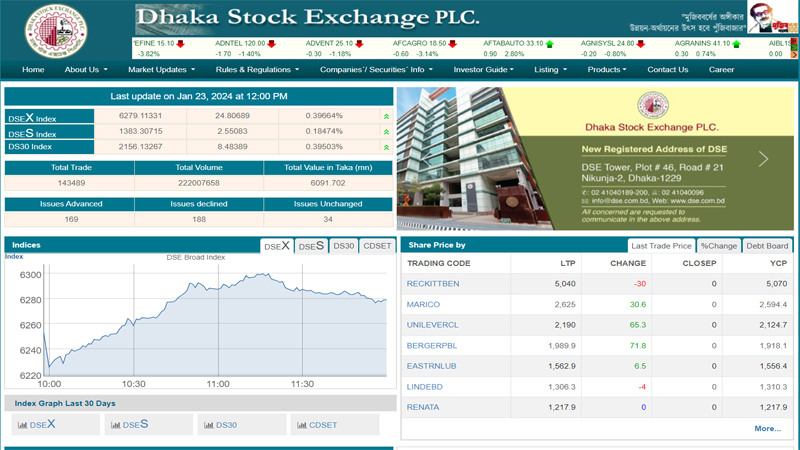The width and height of the screenshot is (800, 450).
Task: Expand the About Us dropdown menu
Action: tap(86, 70)
